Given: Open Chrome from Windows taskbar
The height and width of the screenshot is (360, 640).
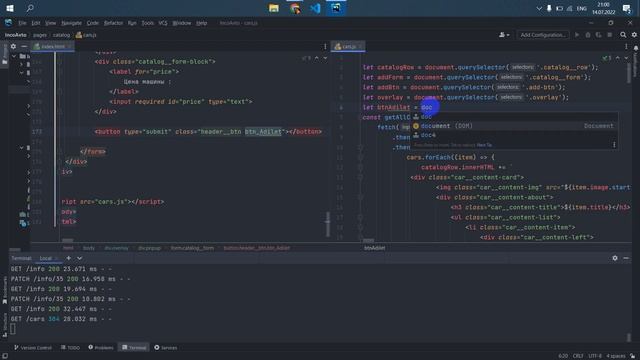Looking at the screenshot, I should point(295,8).
